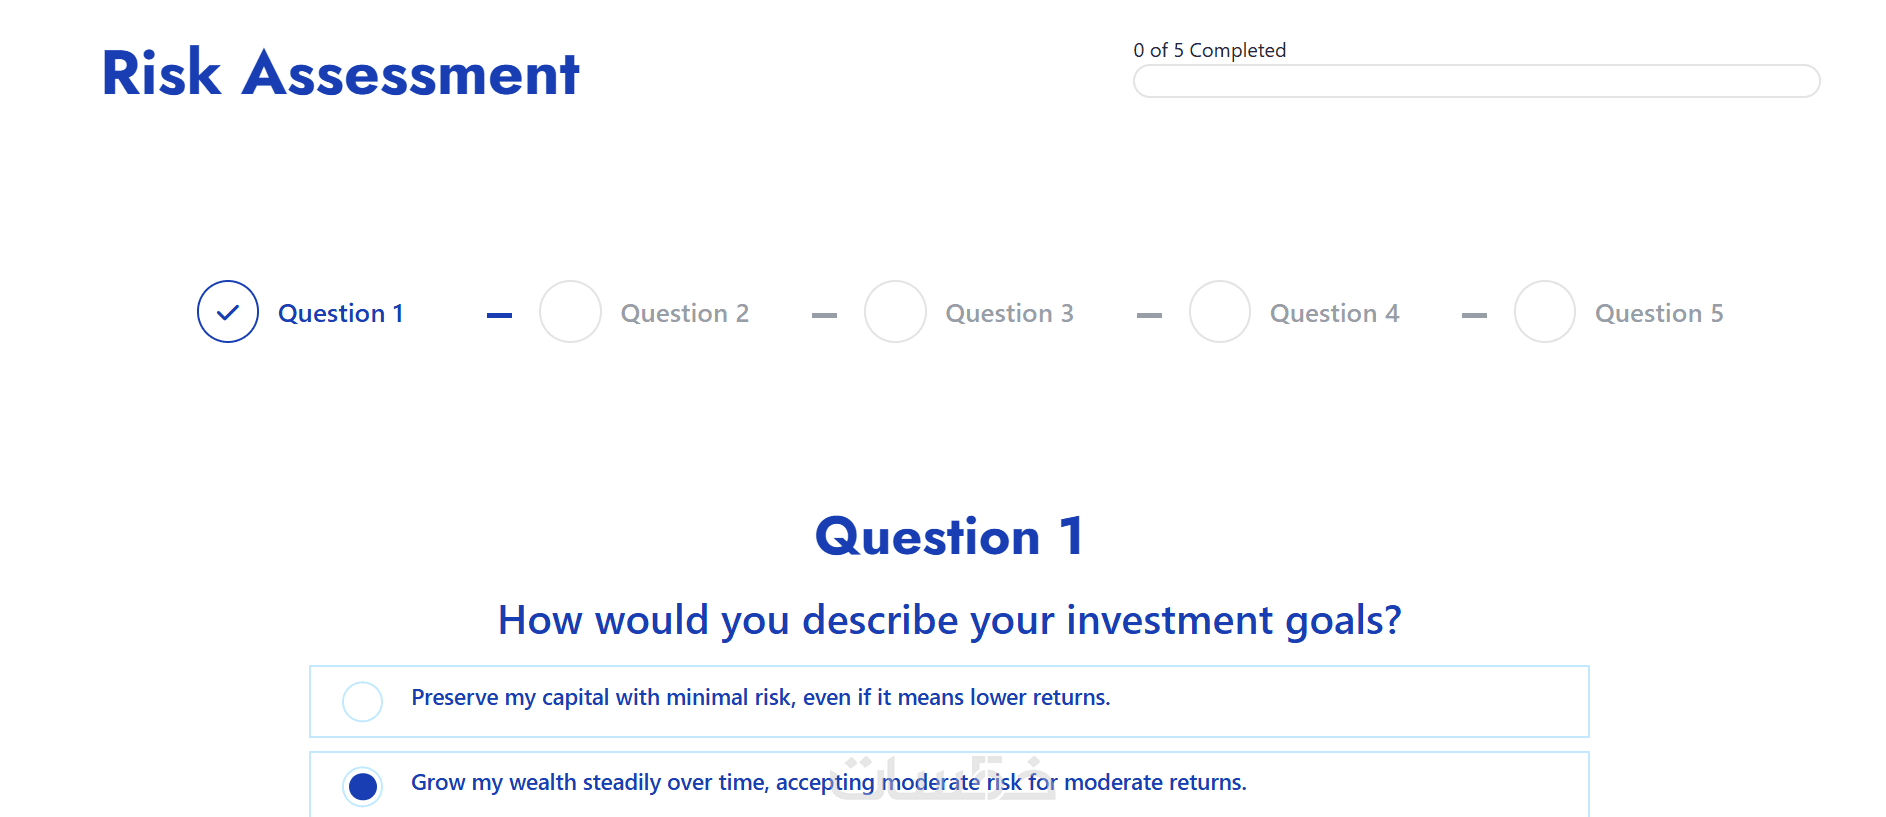Open the Question 4 step label

tap(1335, 313)
